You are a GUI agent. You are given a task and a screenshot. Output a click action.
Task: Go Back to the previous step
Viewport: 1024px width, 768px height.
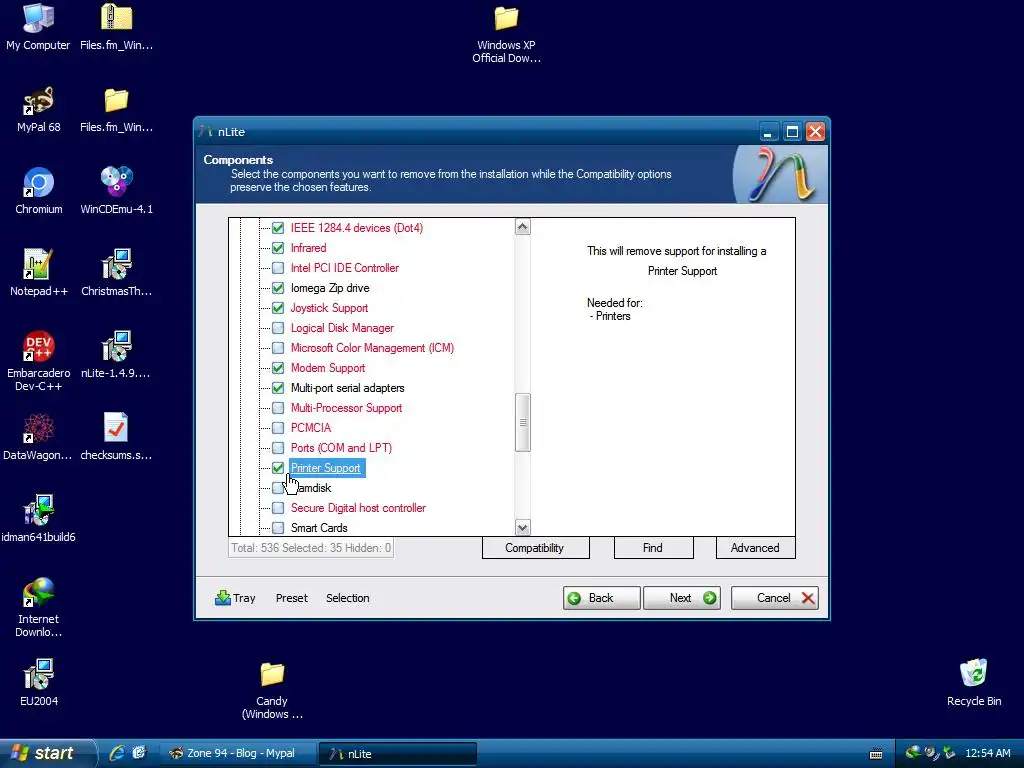click(601, 598)
